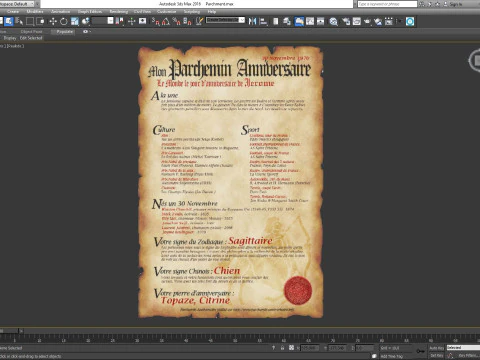
Task: Open Layer Explorer icon
Action: pos(287,21)
